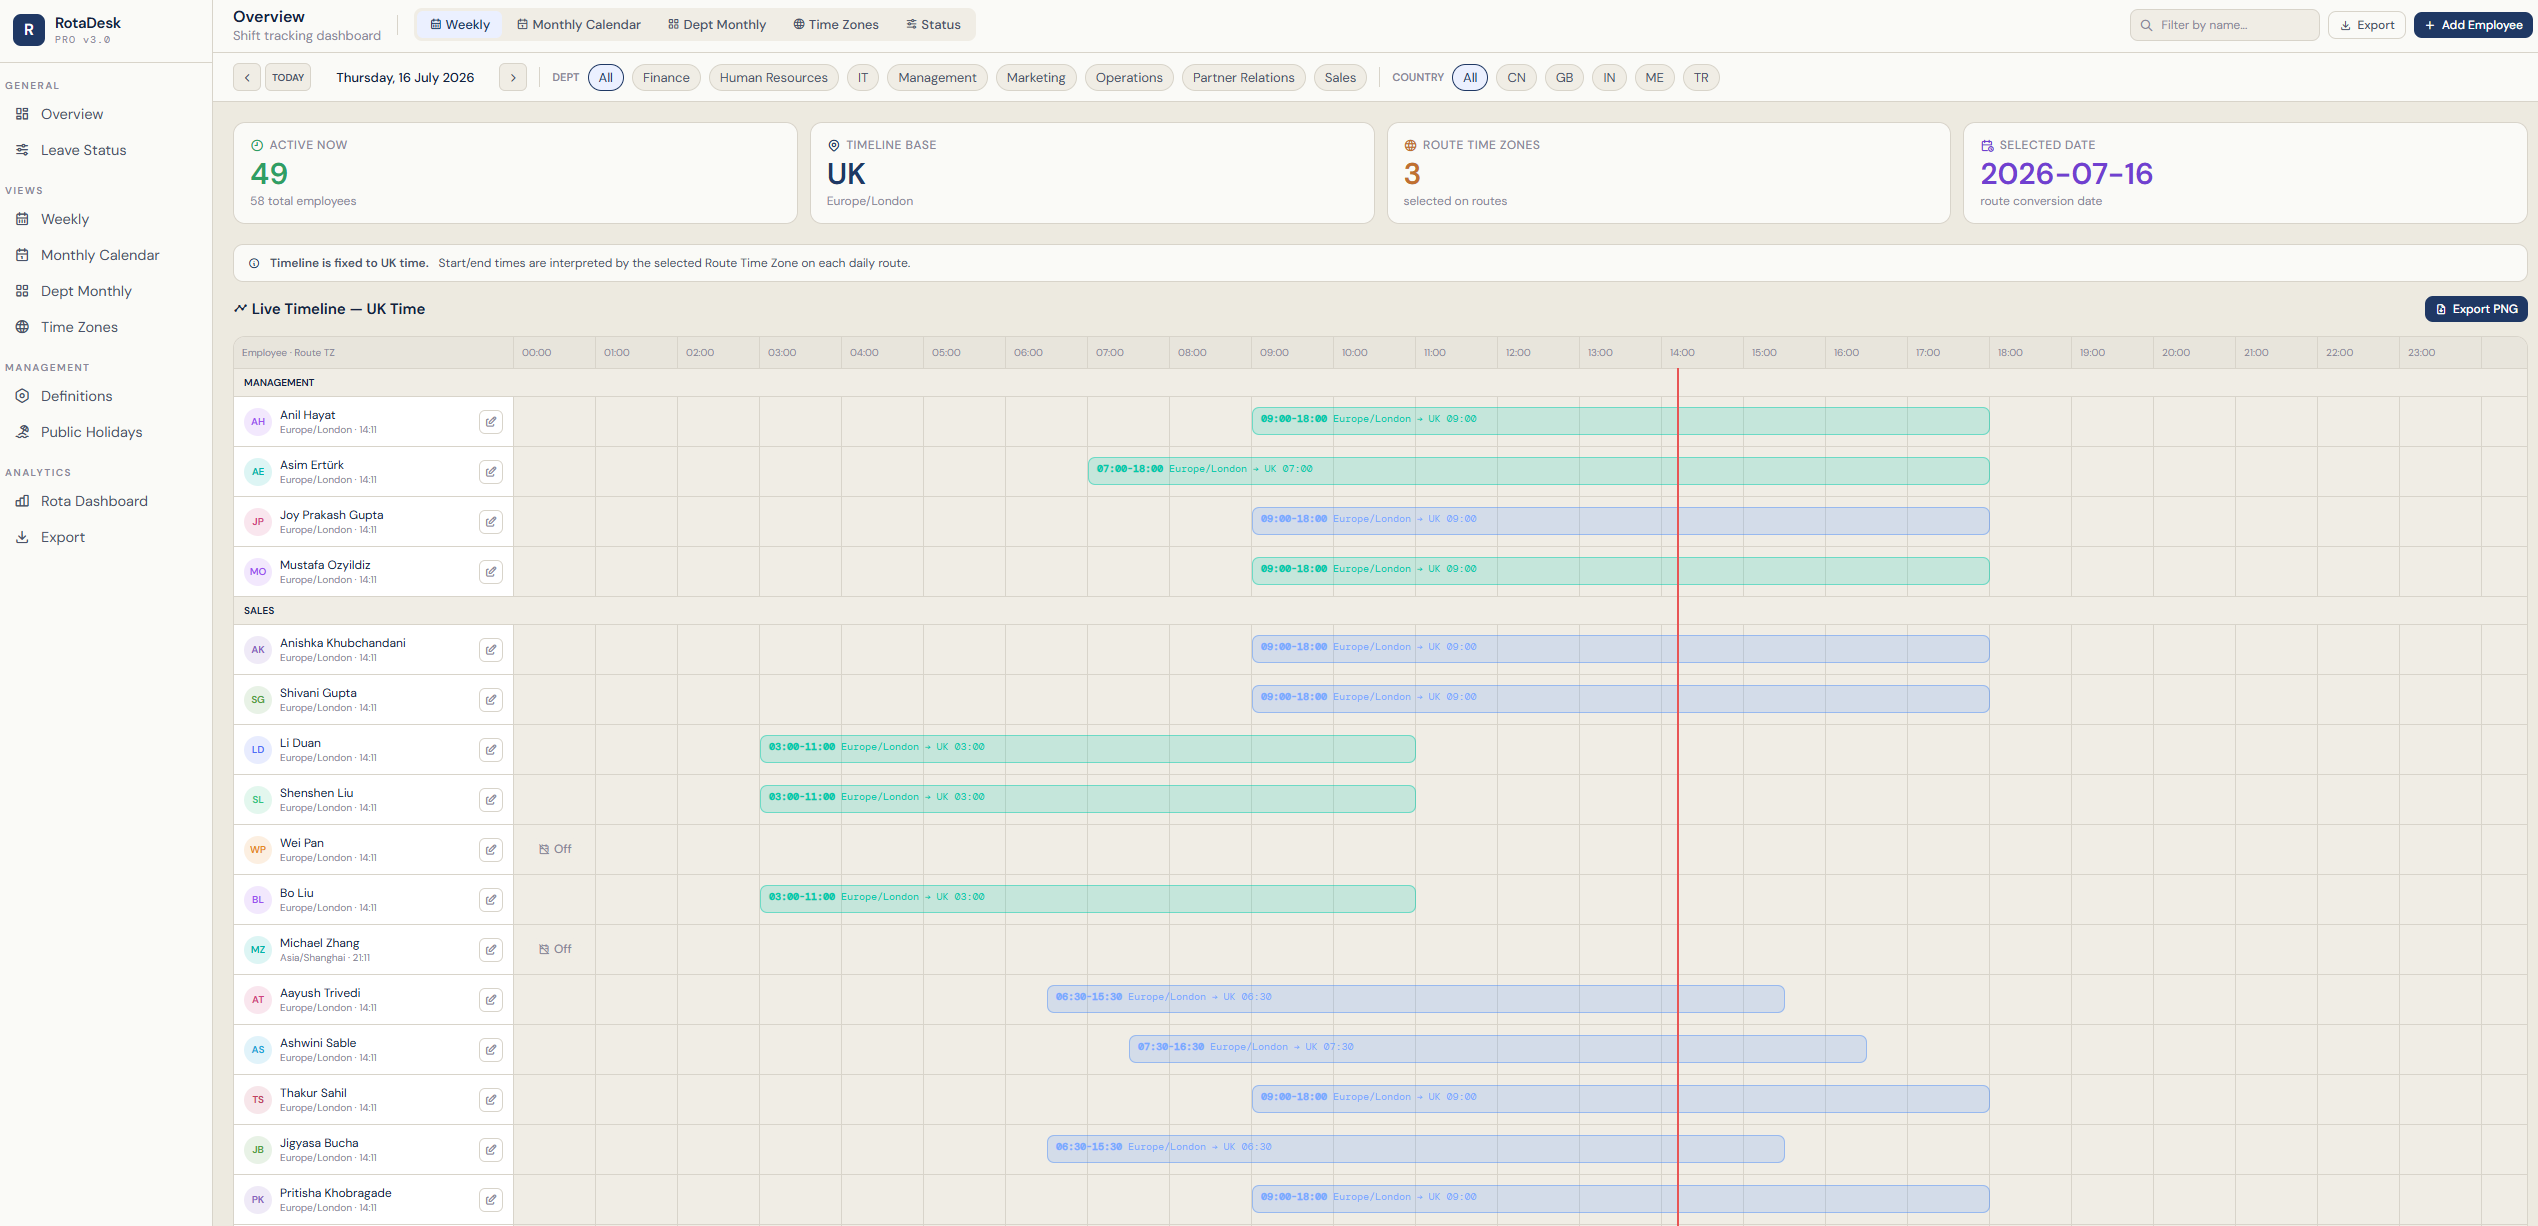The image size is (2538, 1226).
Task: Filter by country TR
Action: (1701, 78)
